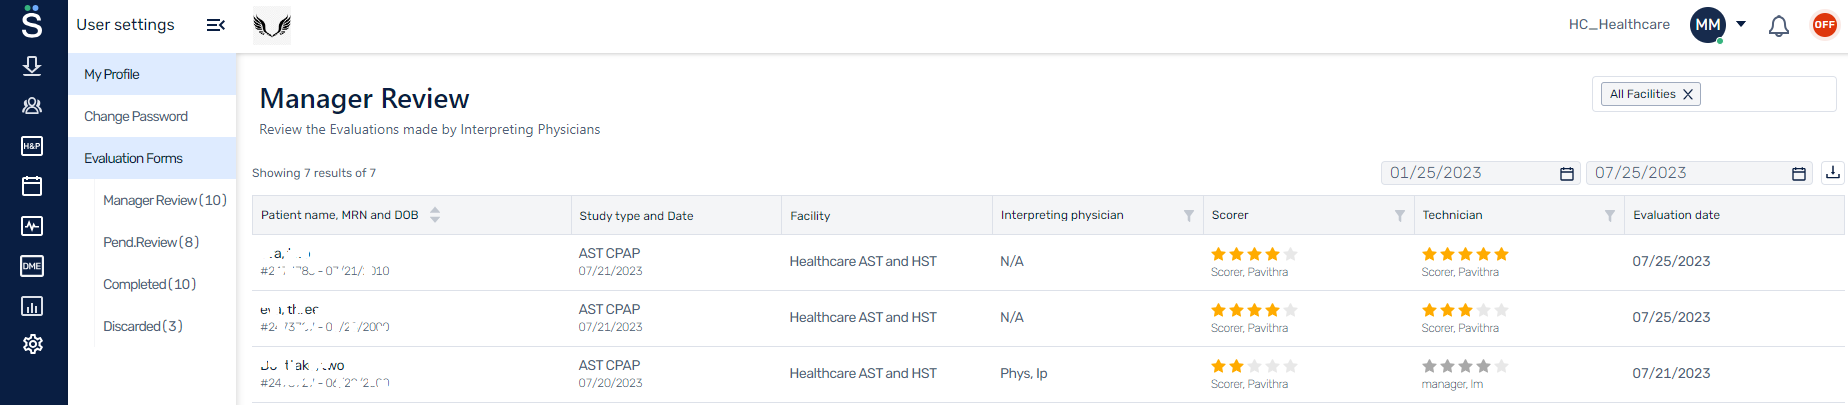This screenshot has width=1848, height=405.
Task: Download the results with export icon
Action: tap(1832, 173)
